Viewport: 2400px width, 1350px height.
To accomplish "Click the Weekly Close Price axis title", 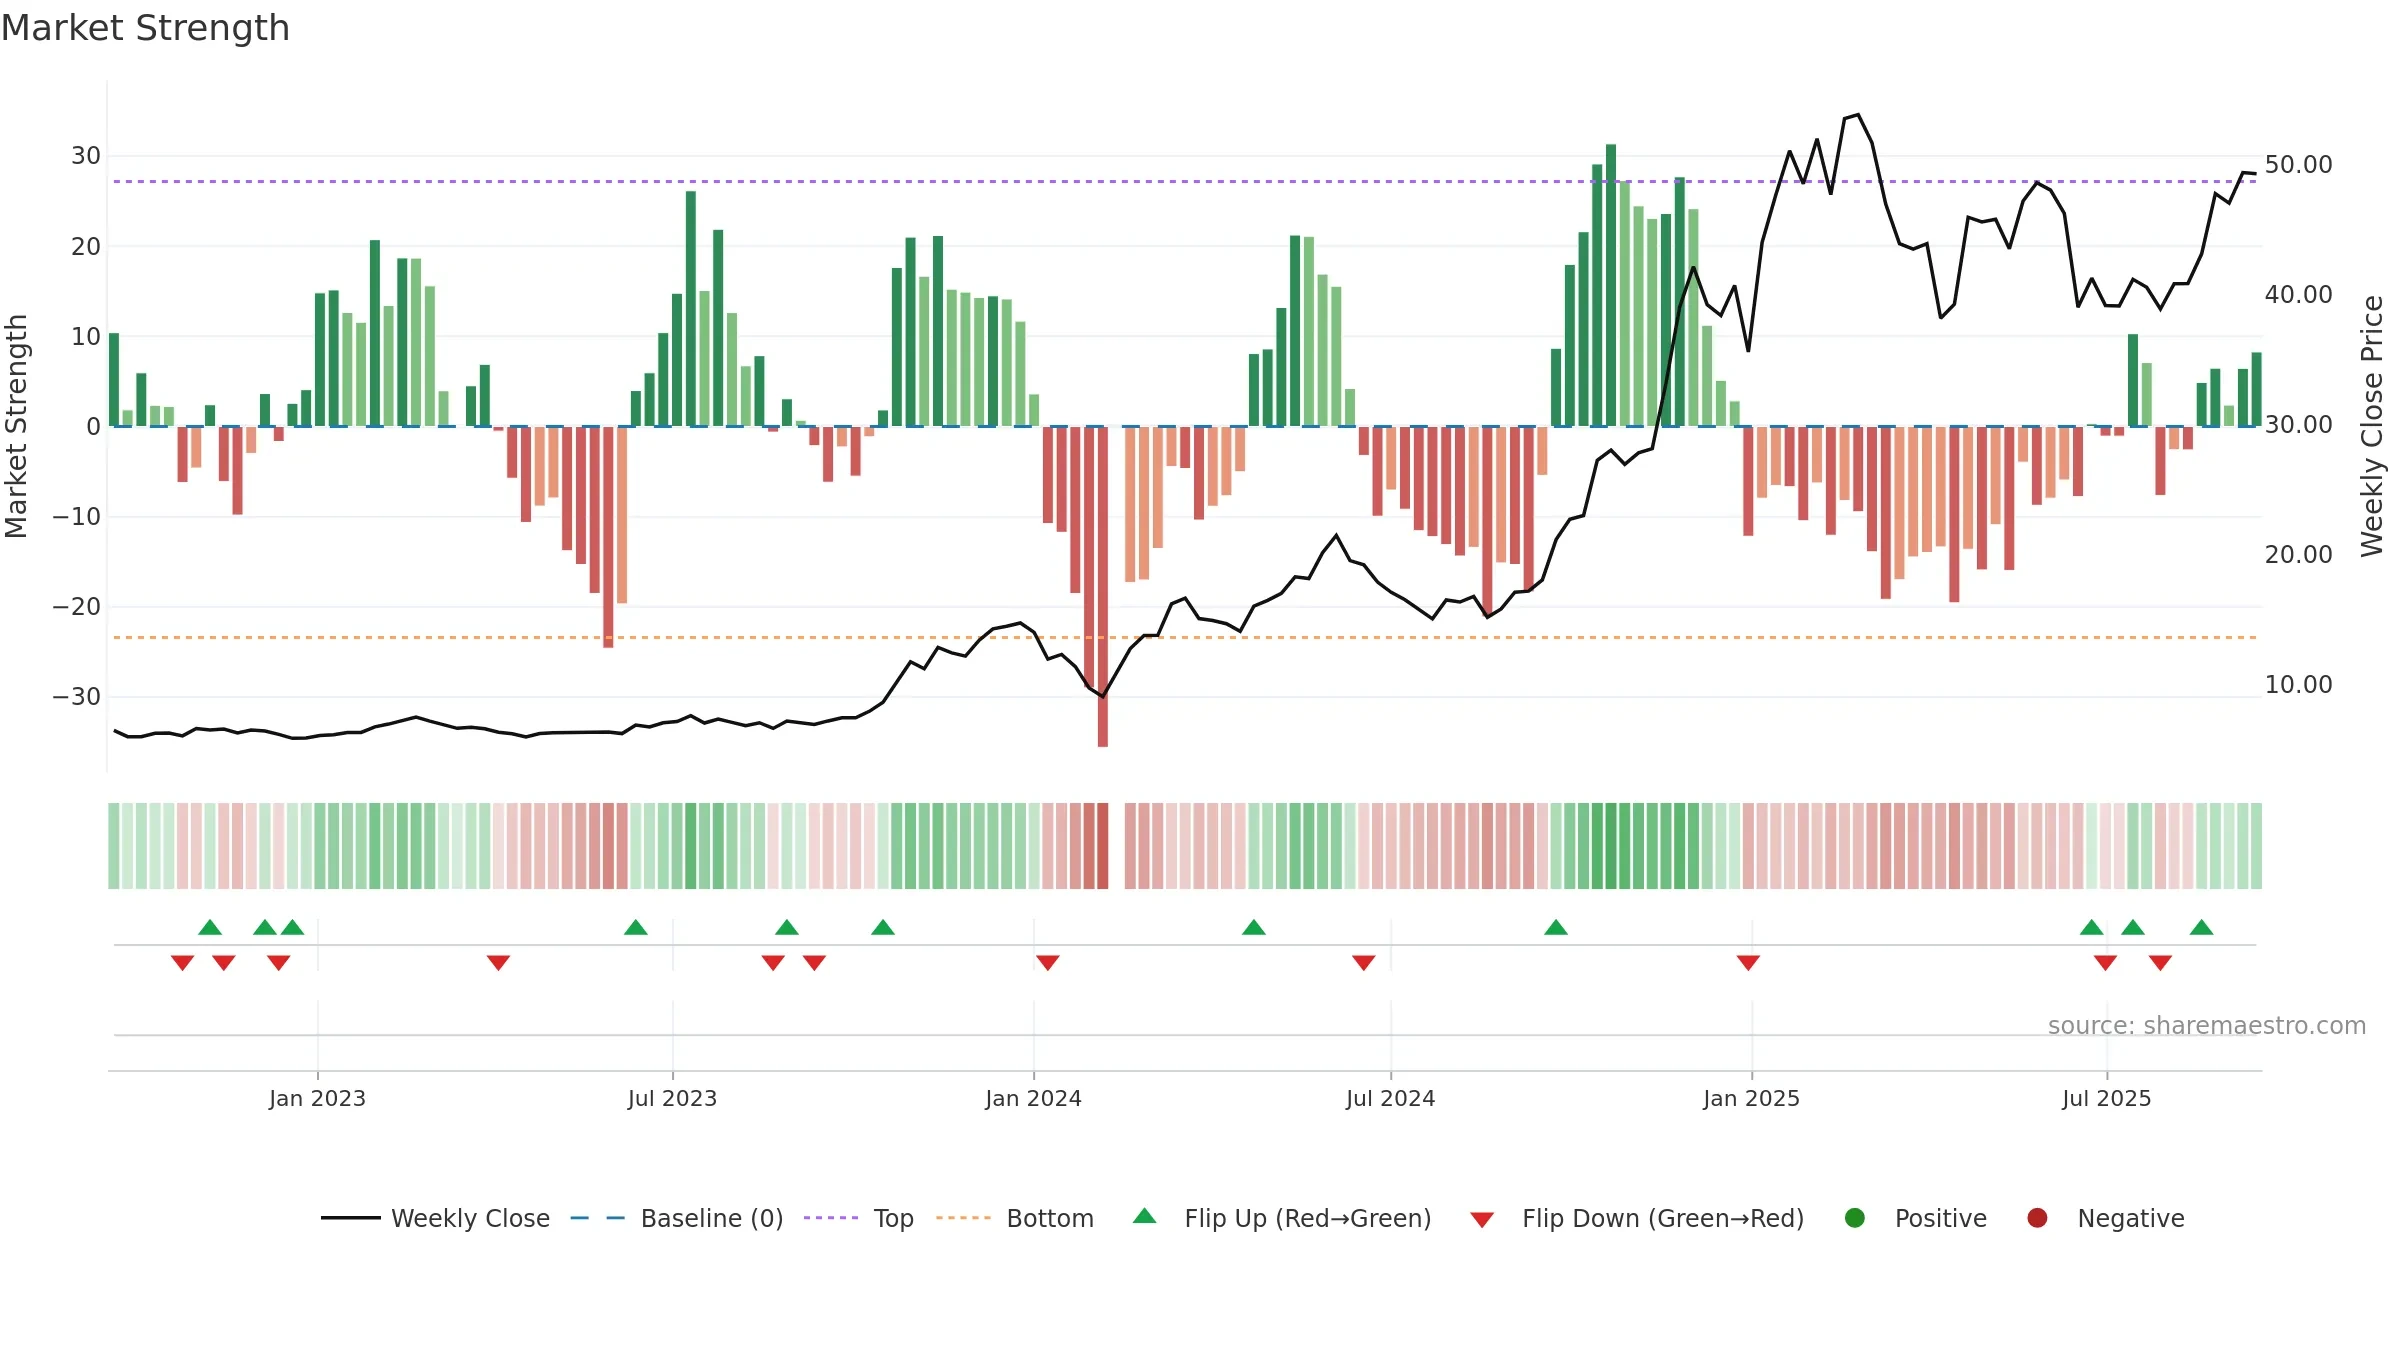I will (x=2372, y=426).
